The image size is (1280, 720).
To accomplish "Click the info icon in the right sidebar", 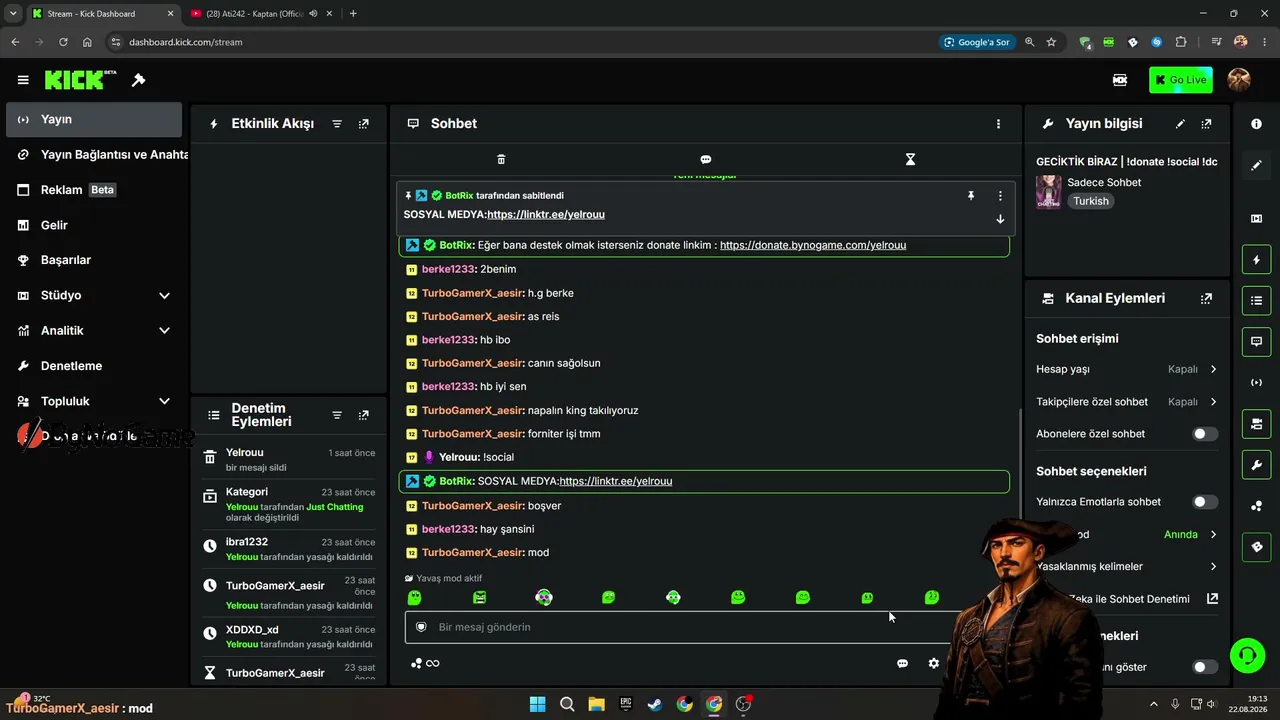I will click(x=1257, y=124).
